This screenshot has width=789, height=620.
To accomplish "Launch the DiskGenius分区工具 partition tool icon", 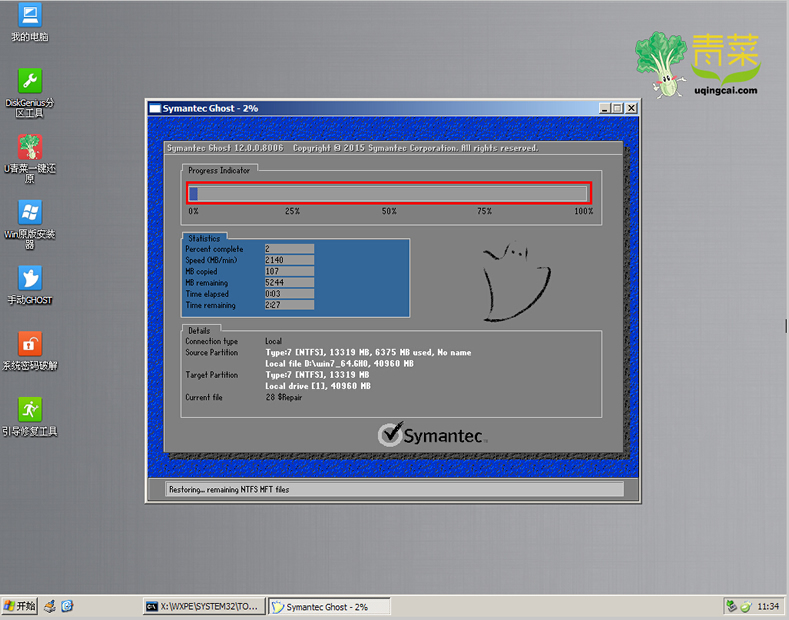I will [29, 82].
